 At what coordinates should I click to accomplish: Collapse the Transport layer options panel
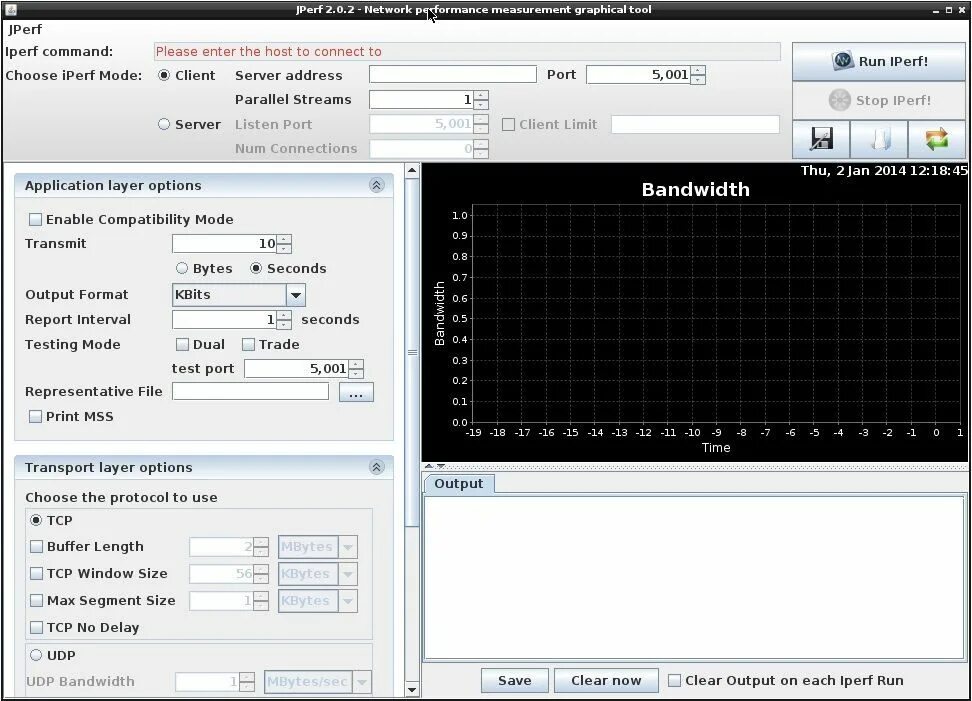376,467
